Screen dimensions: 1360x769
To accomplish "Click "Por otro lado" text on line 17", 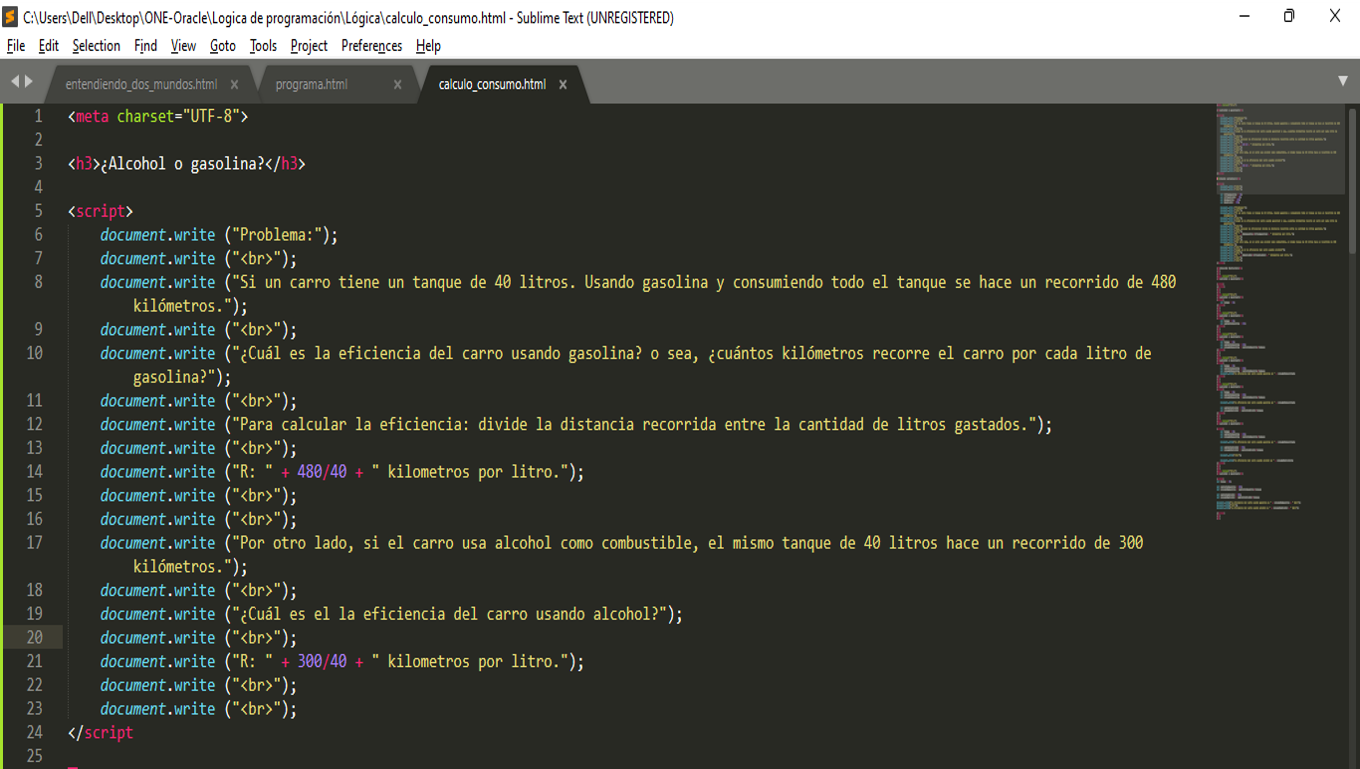I will click(x=293, y=543).
